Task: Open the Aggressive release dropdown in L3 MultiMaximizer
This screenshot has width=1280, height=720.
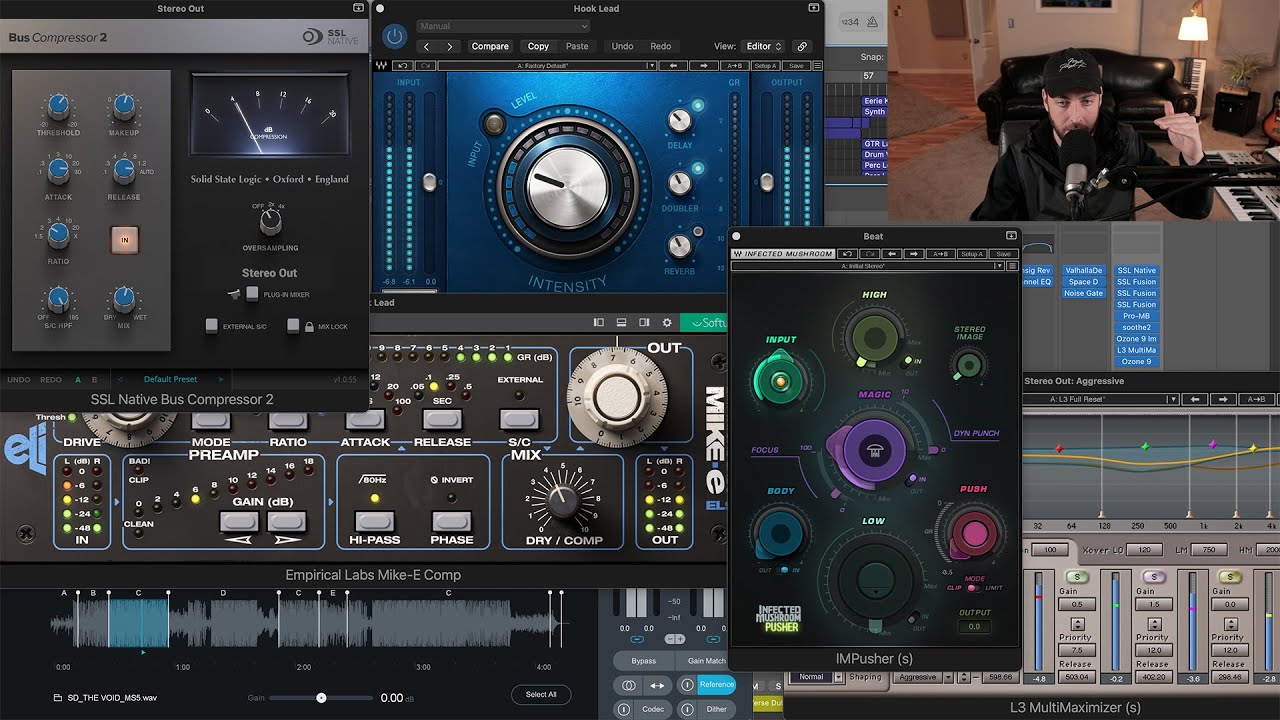Action: pos(925,677)
